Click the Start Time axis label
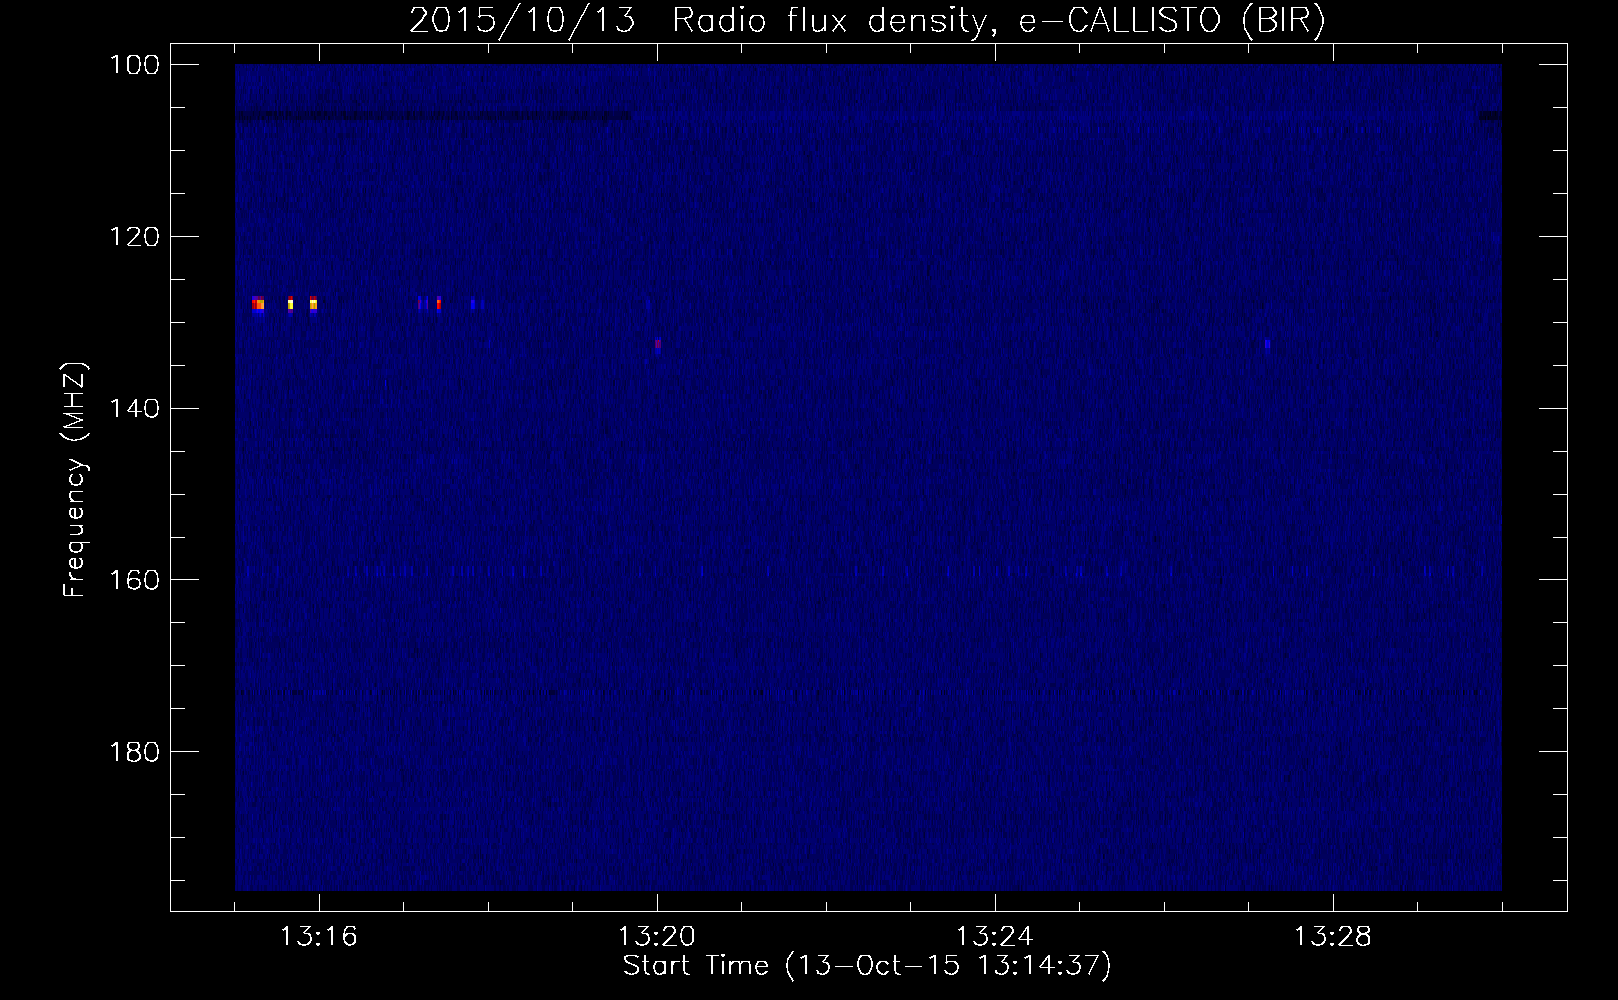The image size is (1618, 1000). coord(867,966)
